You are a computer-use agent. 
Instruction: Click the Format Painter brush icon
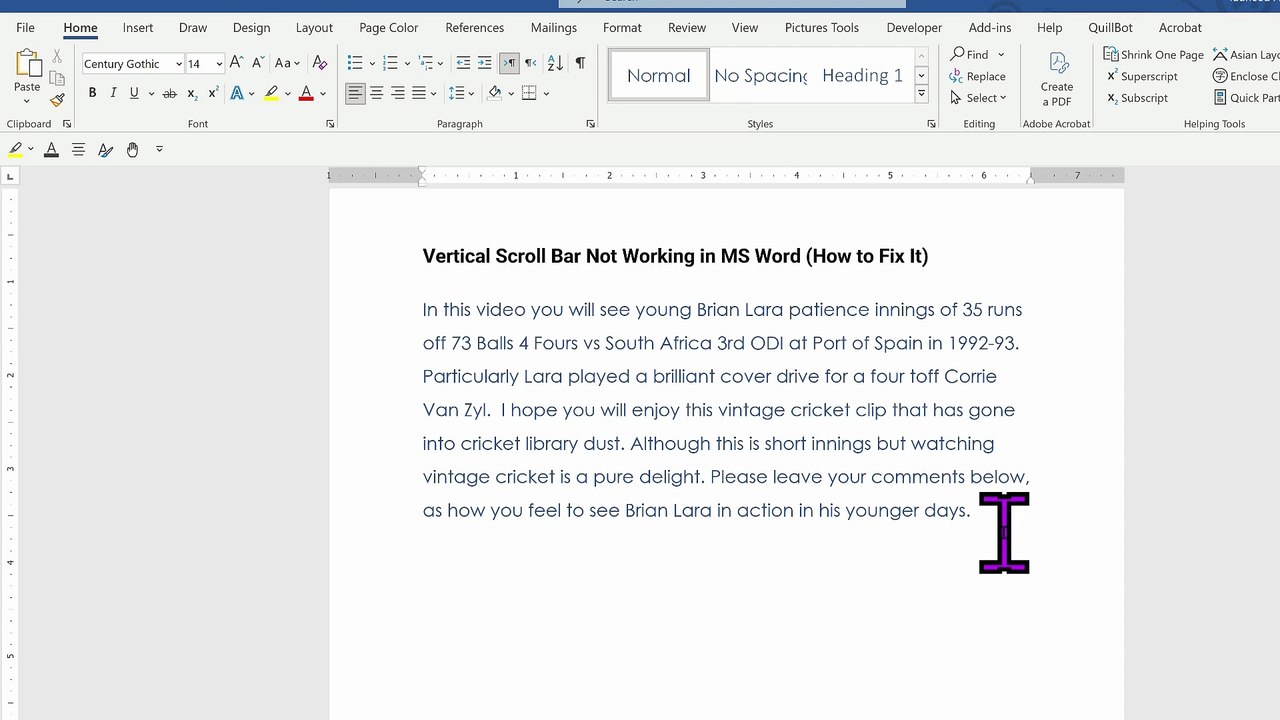tap(57, 100)
